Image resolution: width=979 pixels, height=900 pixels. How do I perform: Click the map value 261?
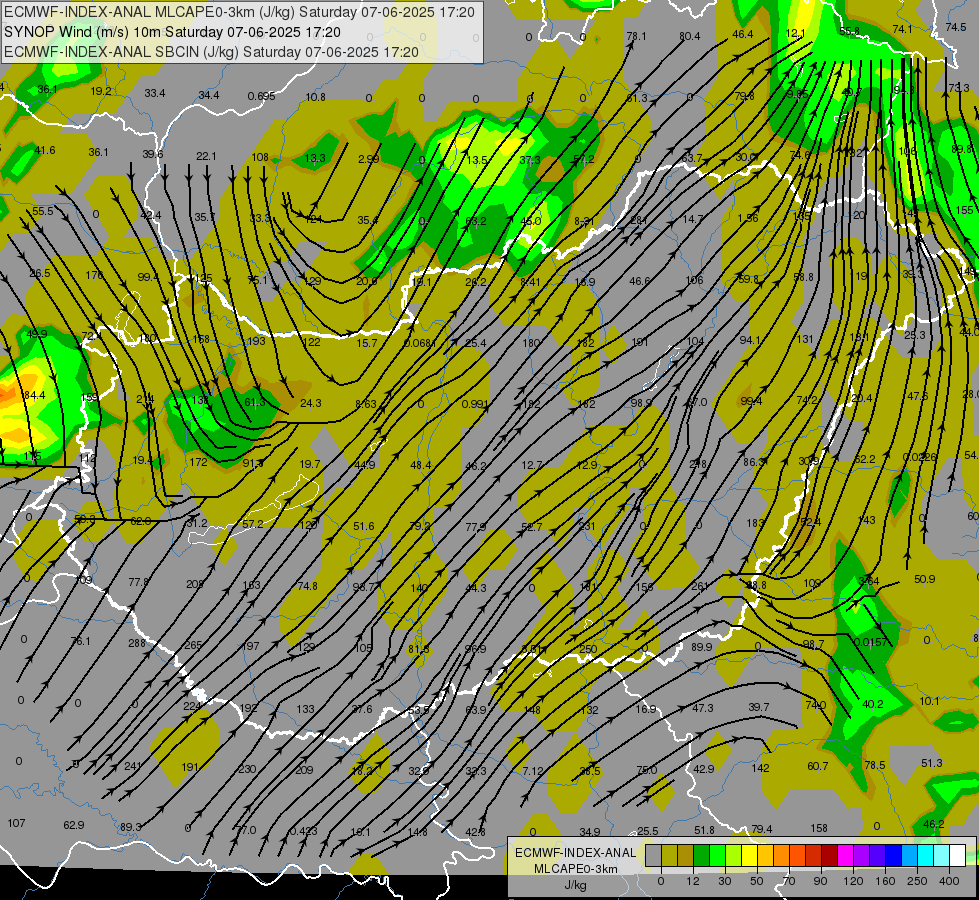pyautogui.click(x=700, y=586)
